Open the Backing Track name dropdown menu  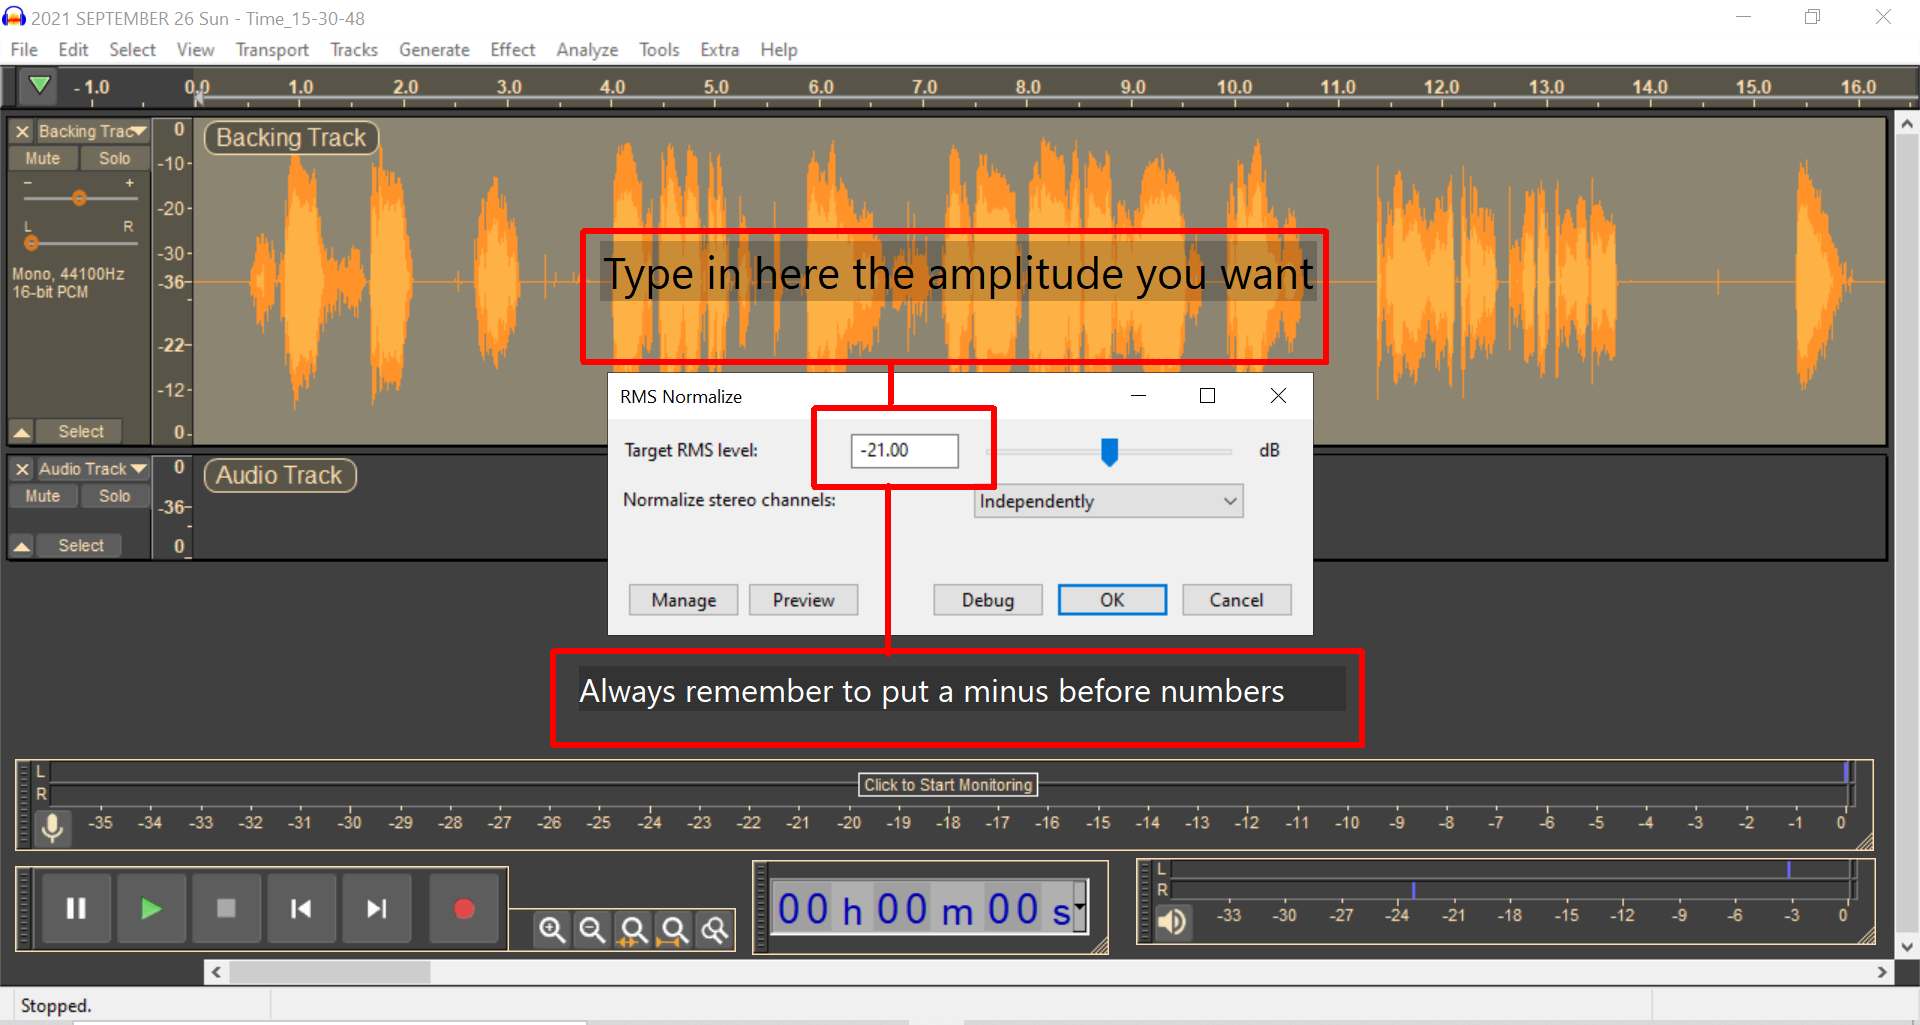point(139,131)
